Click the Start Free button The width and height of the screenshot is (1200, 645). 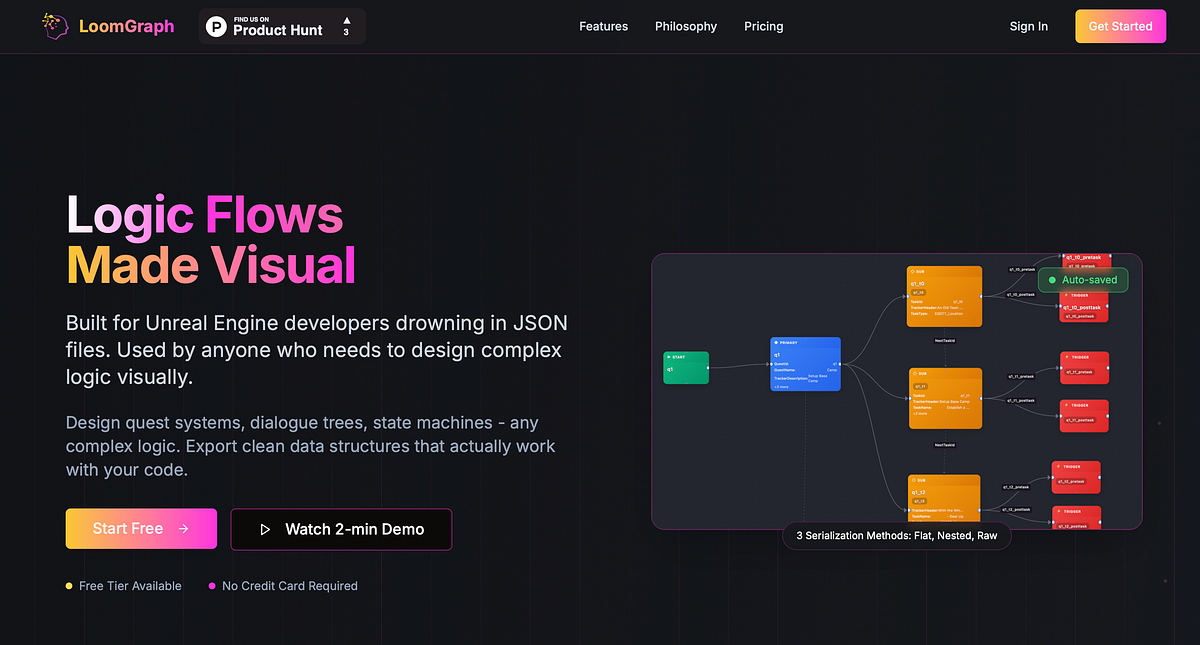point(141,529)
